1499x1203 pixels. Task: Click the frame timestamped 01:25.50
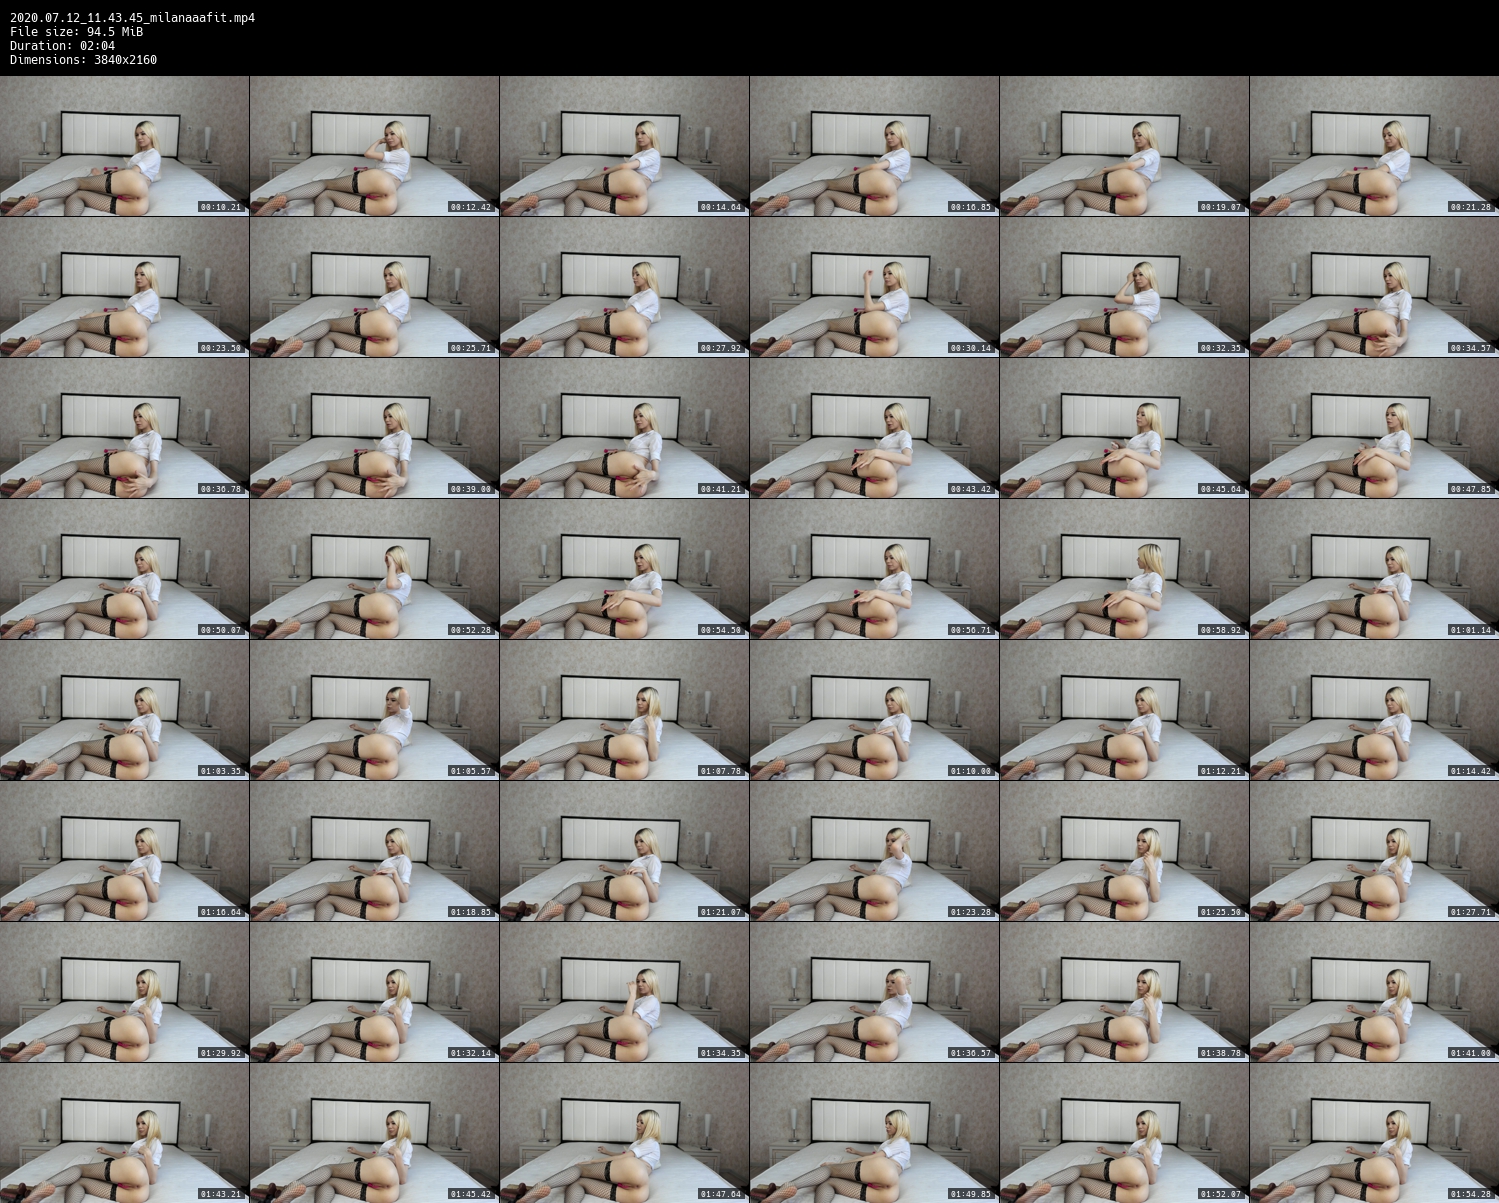(x=1124, y=851)
